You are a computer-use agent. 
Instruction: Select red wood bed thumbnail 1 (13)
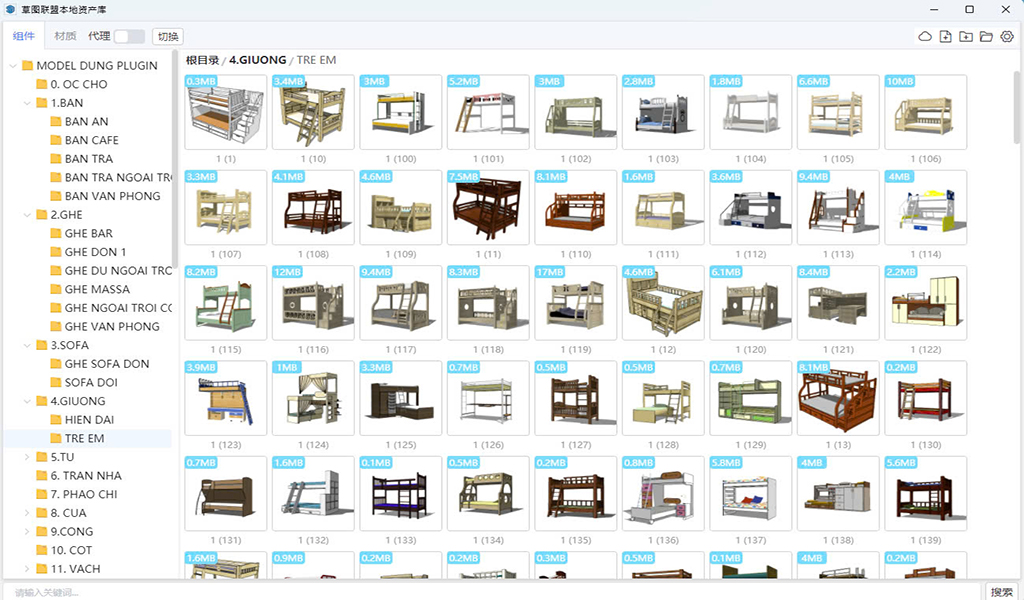click(x=839, y=398)
